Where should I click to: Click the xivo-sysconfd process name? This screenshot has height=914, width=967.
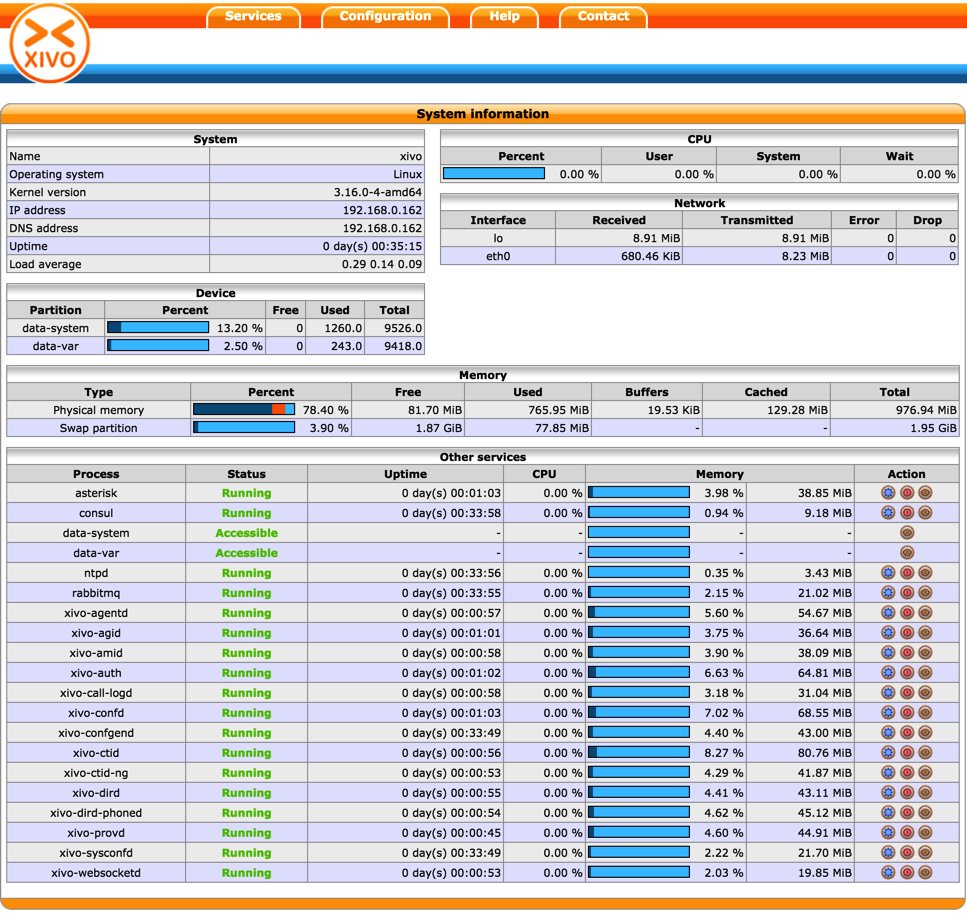tap(96, 853)
